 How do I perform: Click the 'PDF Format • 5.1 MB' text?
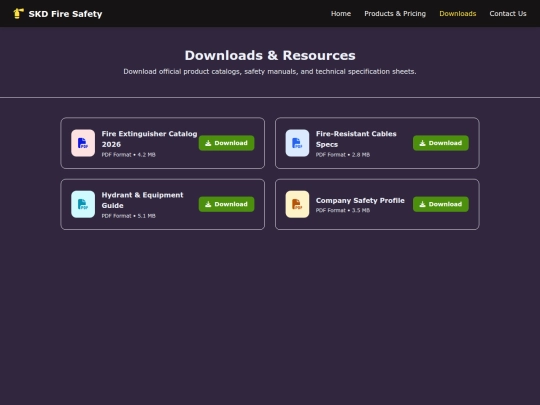click(128, 216)
